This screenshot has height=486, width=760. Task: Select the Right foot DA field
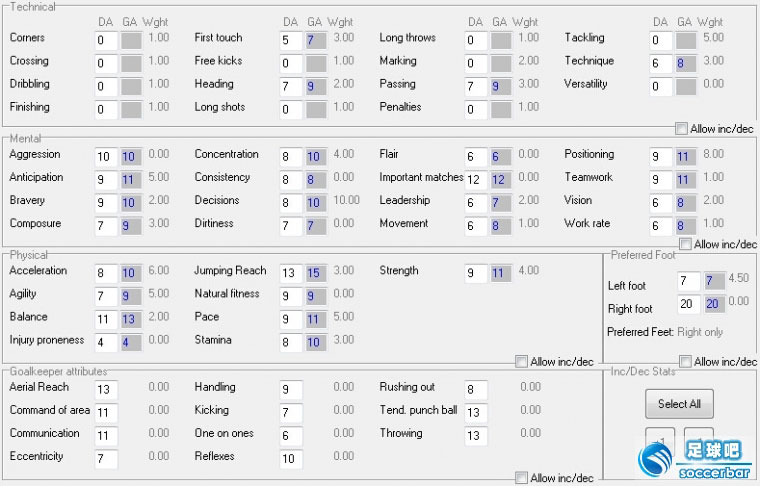click(x=689, y=304)
